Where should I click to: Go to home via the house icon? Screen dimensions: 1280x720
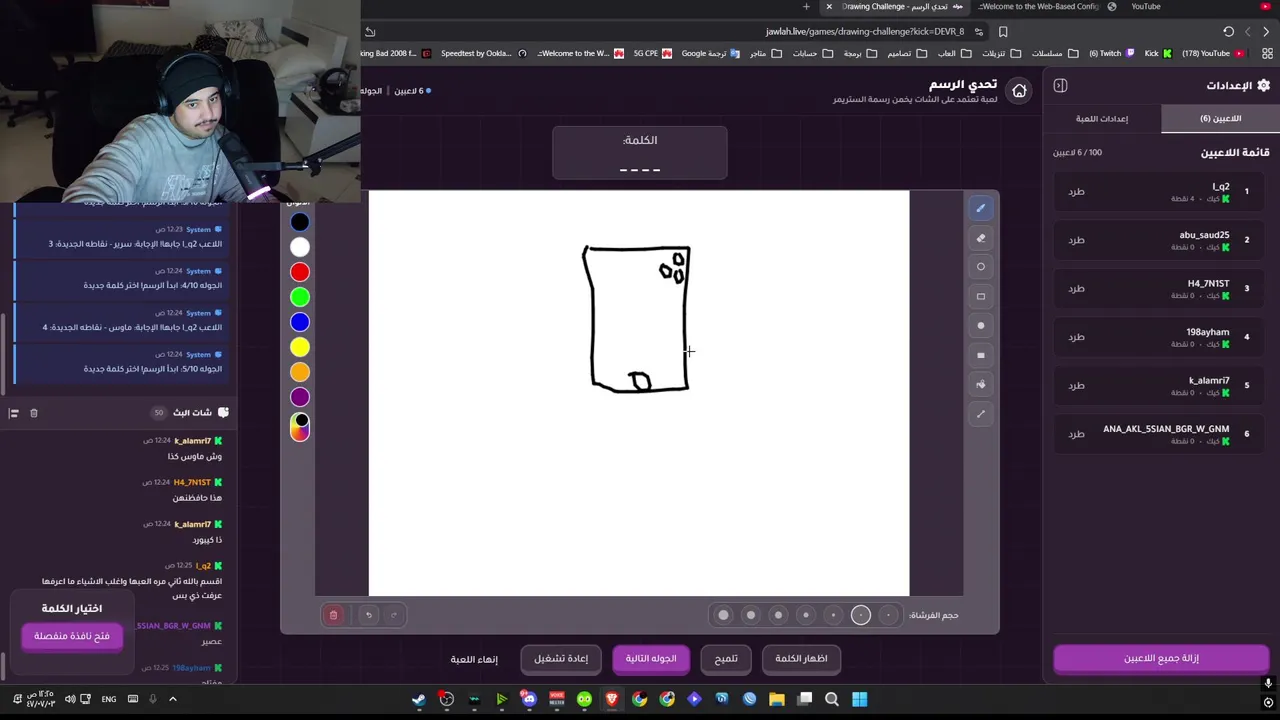coord(1019,91)
